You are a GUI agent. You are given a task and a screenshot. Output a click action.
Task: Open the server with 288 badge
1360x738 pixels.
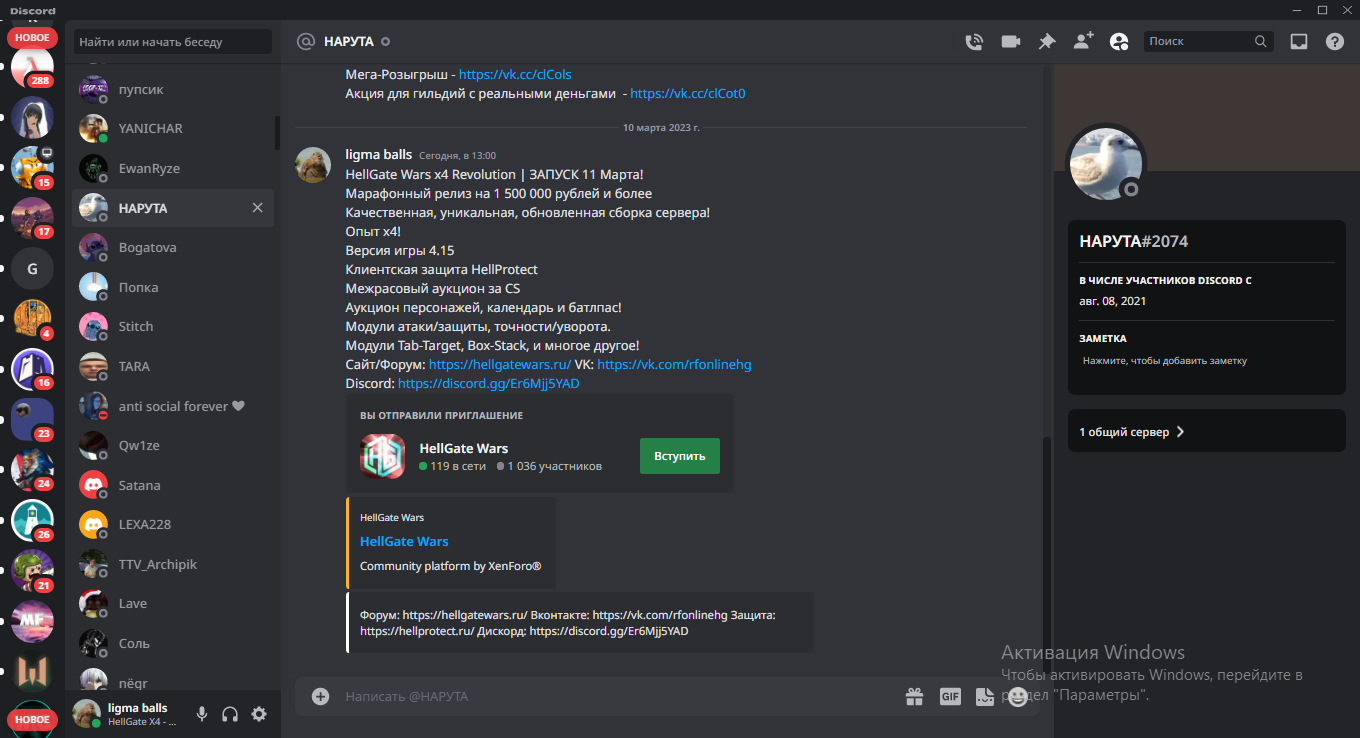tap(32, 67)
